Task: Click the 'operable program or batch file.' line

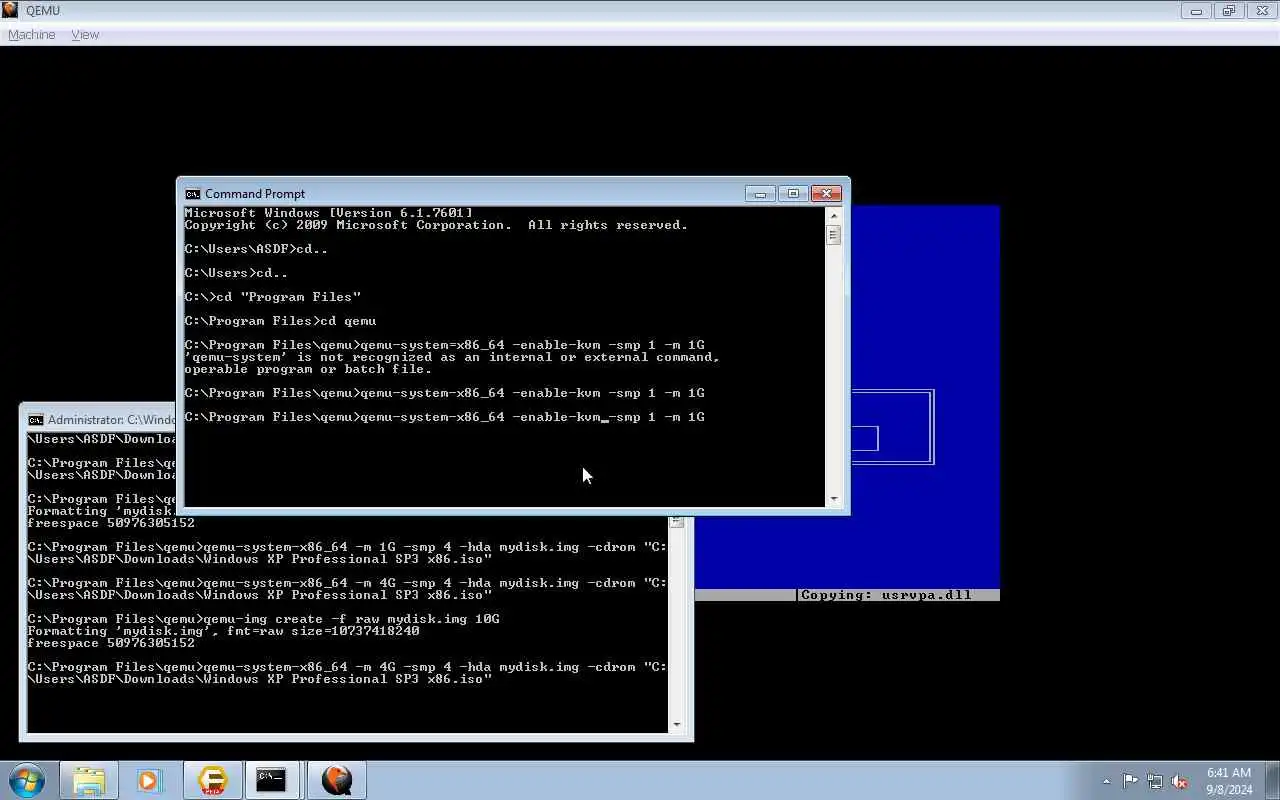Action: pos(308,369)
